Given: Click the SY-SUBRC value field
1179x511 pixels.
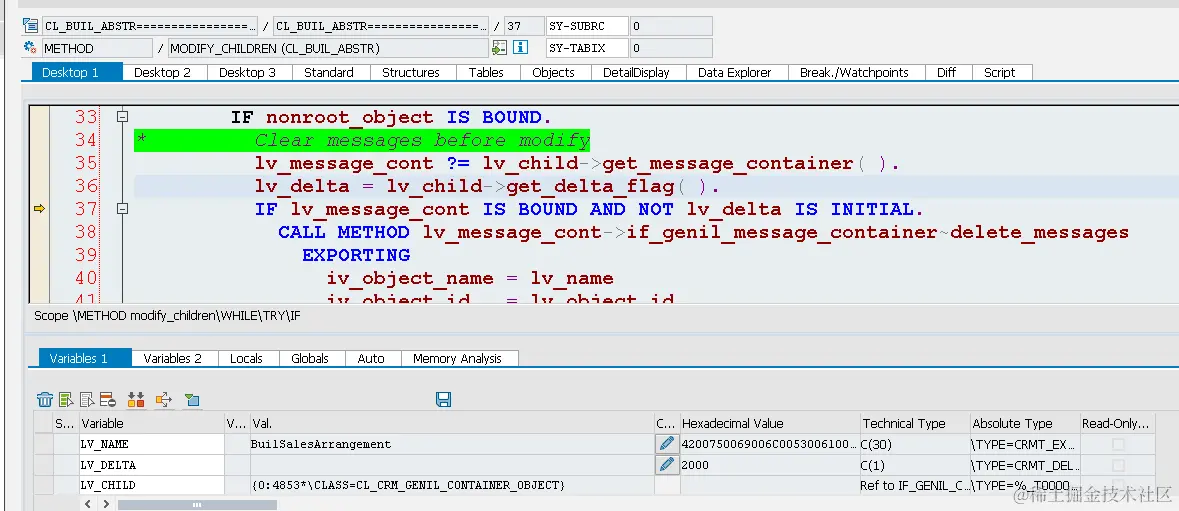Looking at the screenshot, I should pyautogui.click(x=671, y=26).
